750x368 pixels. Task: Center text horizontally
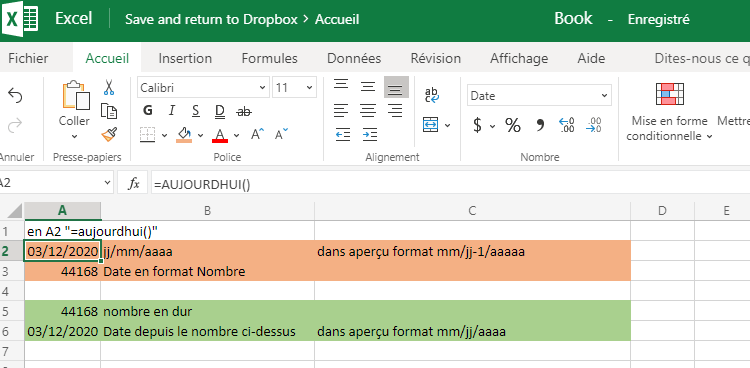(x=368, y=111)
